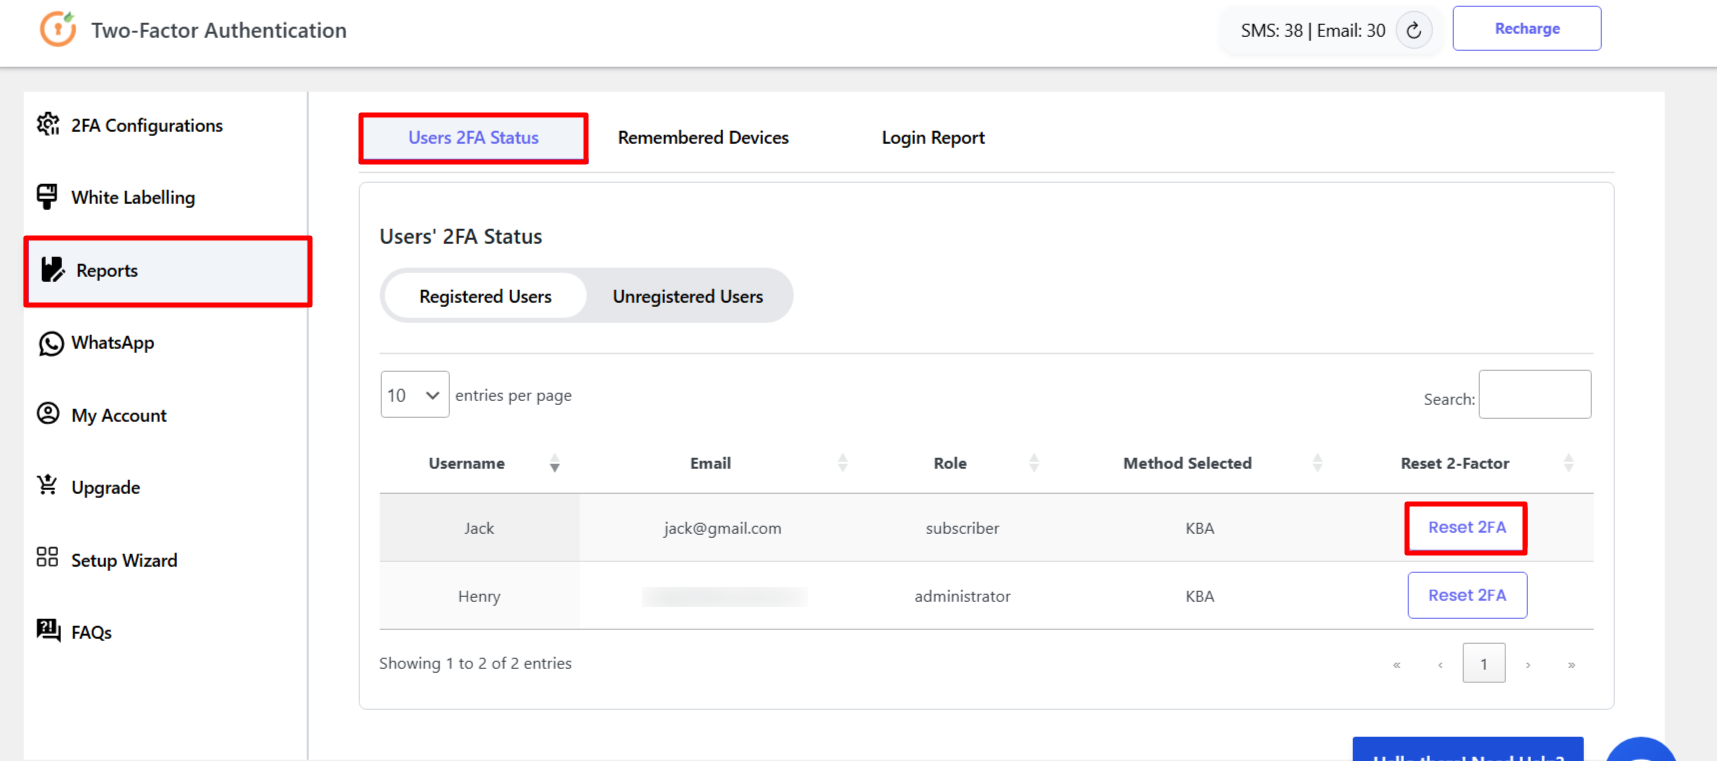The height and width of the screenshot is (761, 1717).
Task: Show Registered Users list
Action: point(485,296)
